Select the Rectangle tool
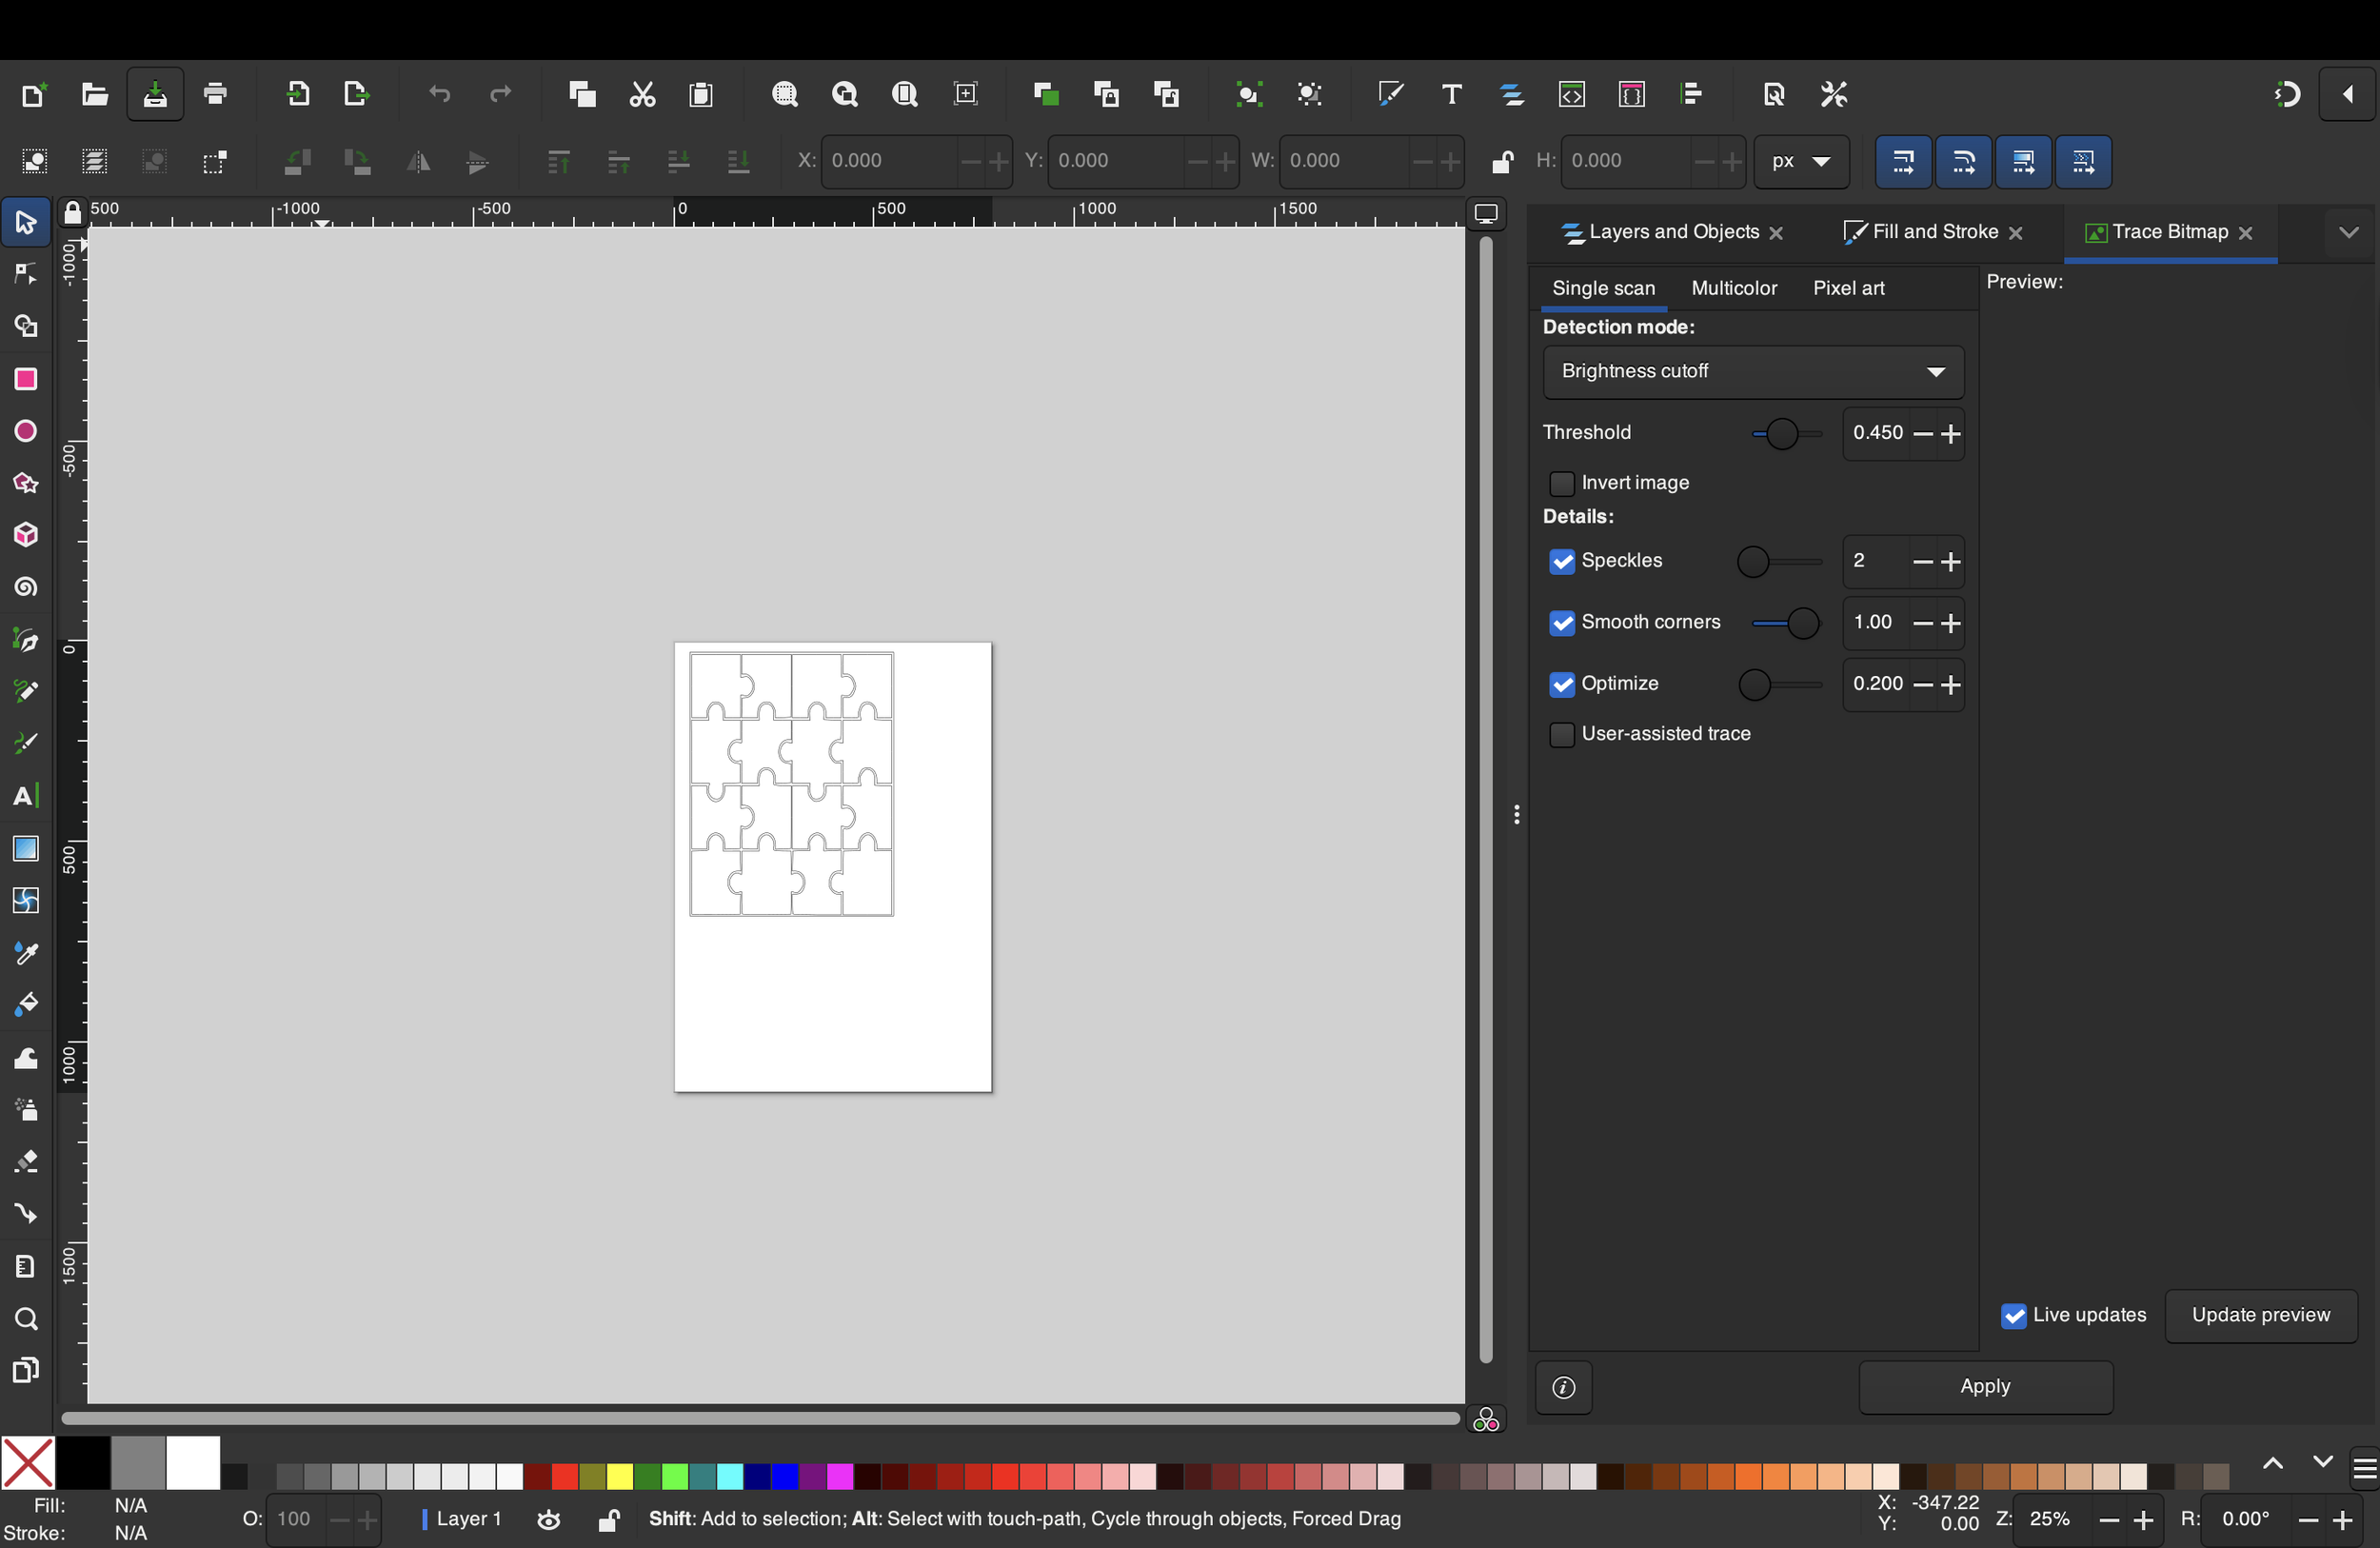This screenshot has height=1548, width=2380. coord(26,379)
